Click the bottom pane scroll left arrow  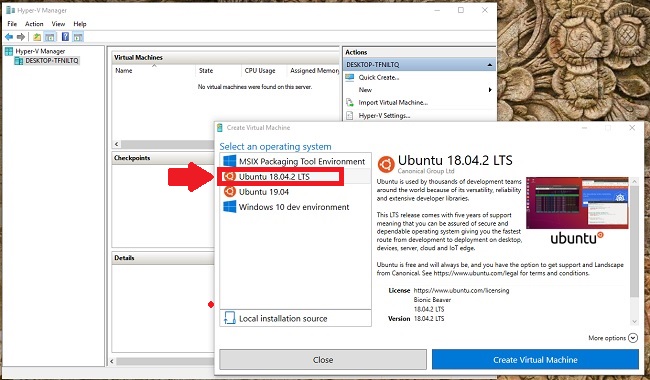click(x=112, y=361)
